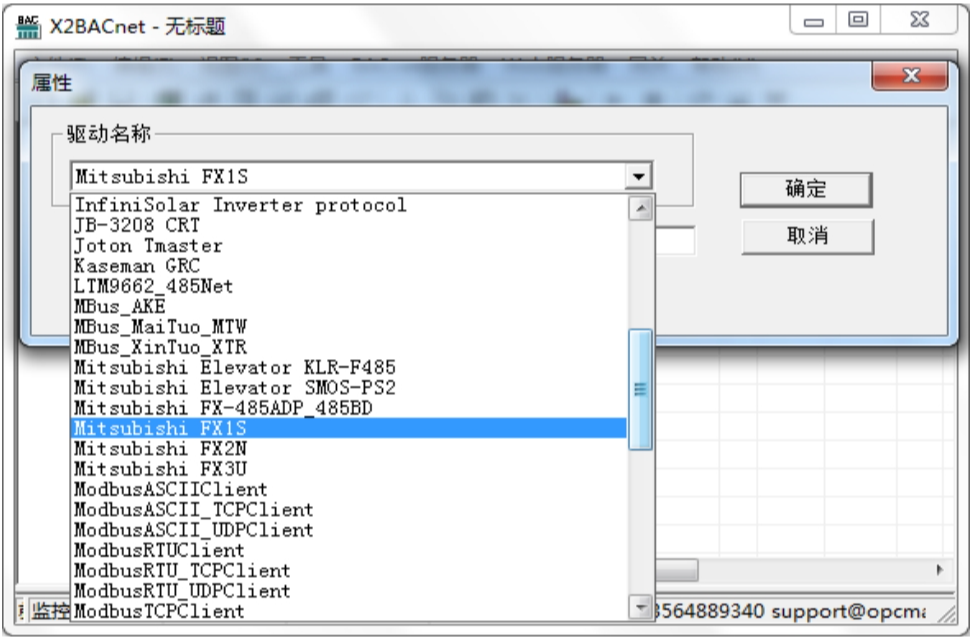
Task: Pick ModbusRTU_UDPClient from list
Action: pyautogui.click(x=349, y=591)
